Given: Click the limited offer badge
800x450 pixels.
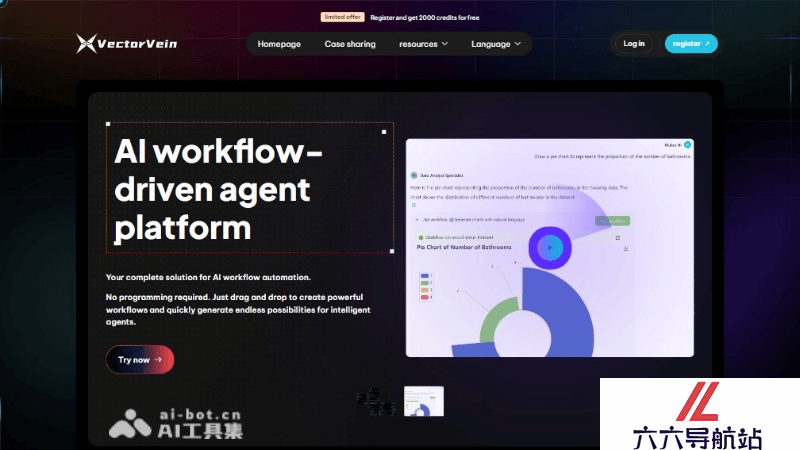Looking at the screenshot, I should click(x=342, y=17).
